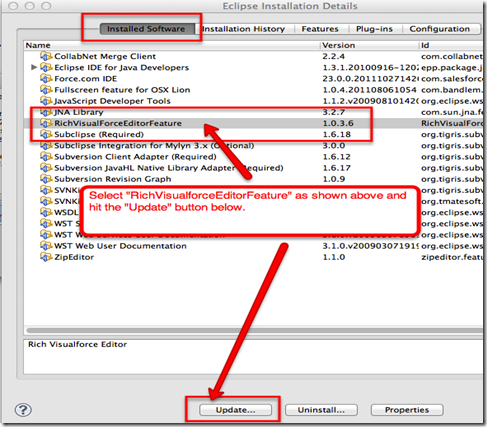Click version 1.1.0 of ZipEditor
This screenshot has height=427, width=487.
click(x=334, y=257)
